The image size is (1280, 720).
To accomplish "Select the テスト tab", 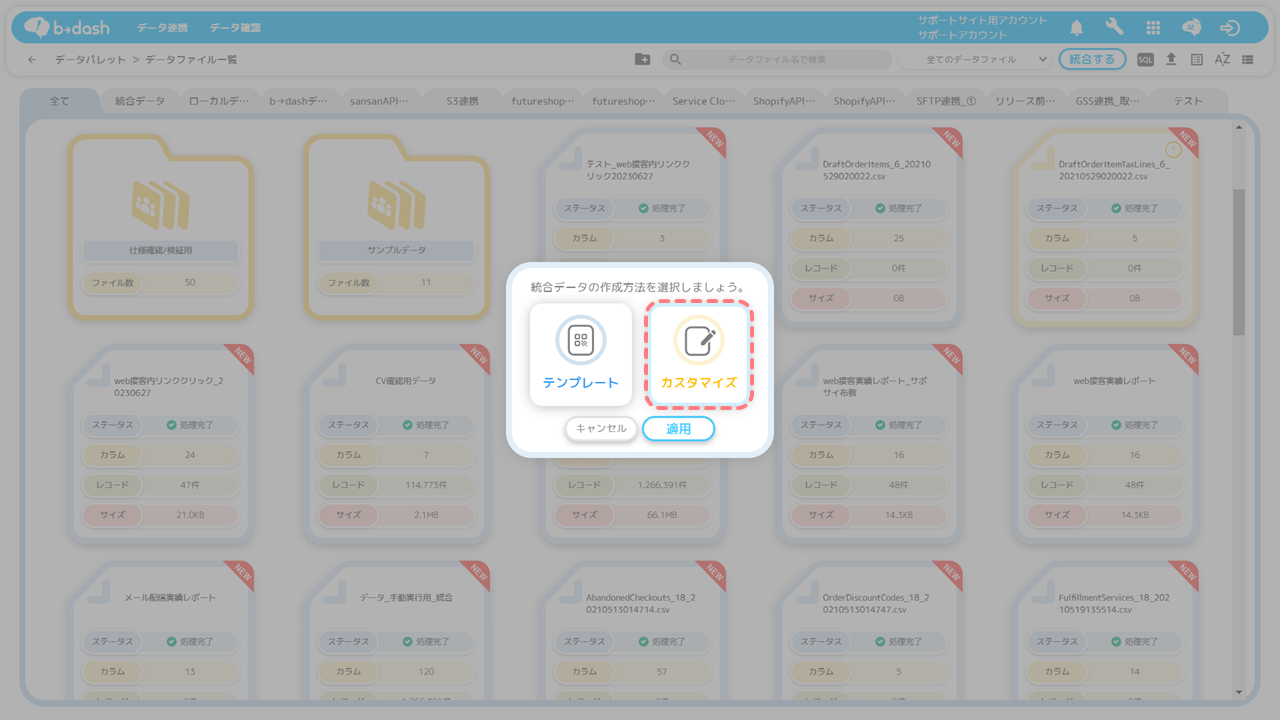I will [x=1188, y=101].
